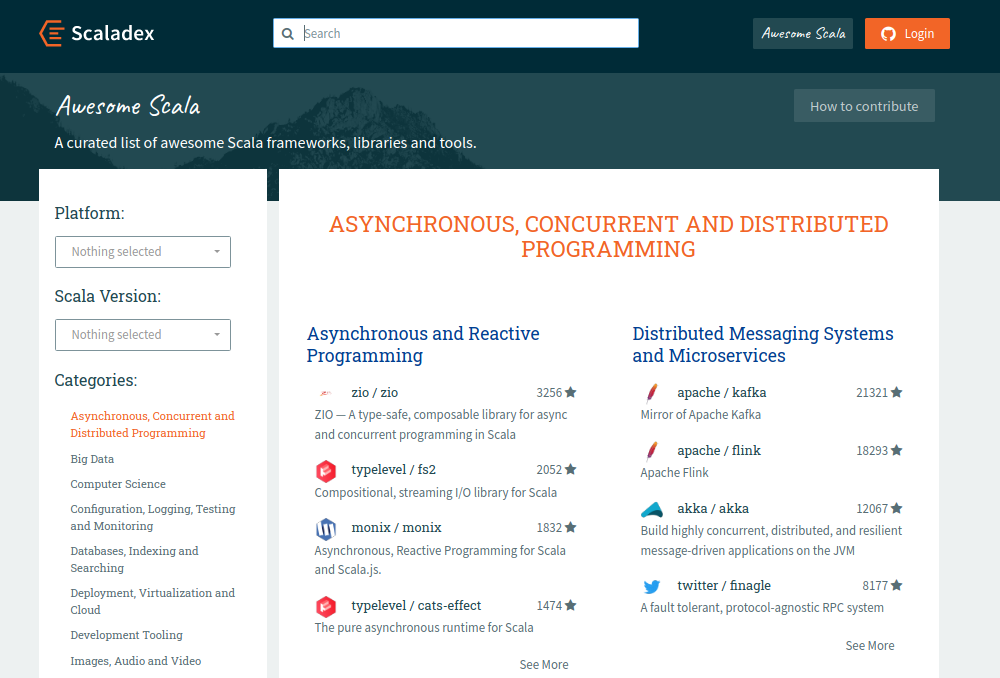This screenshot has height=678, width=1000.
Task: Click the apache flink feather logo
Action: [651, 451]
